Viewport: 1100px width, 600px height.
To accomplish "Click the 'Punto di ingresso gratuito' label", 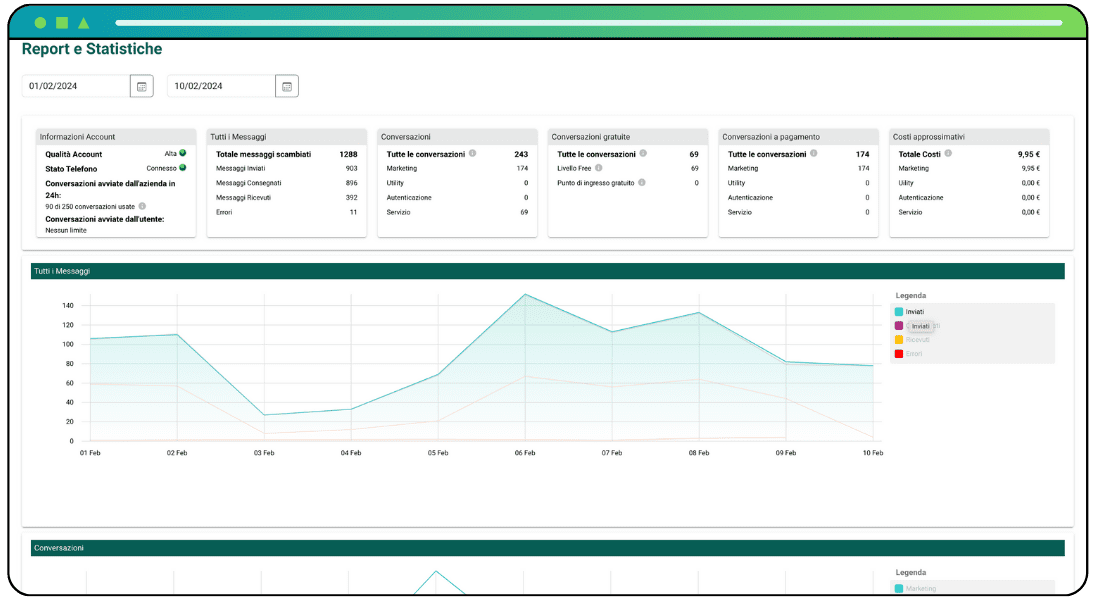I will point(596,183).
